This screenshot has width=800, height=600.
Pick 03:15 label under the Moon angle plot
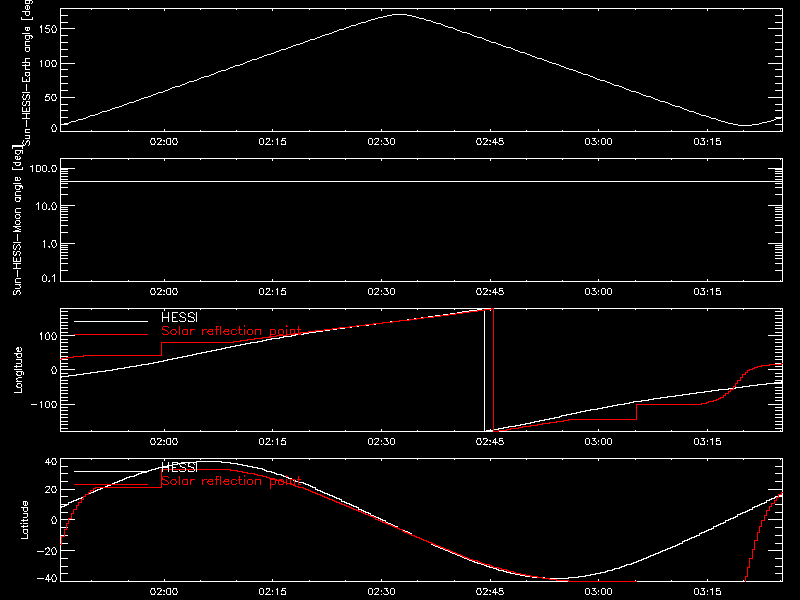707,292
